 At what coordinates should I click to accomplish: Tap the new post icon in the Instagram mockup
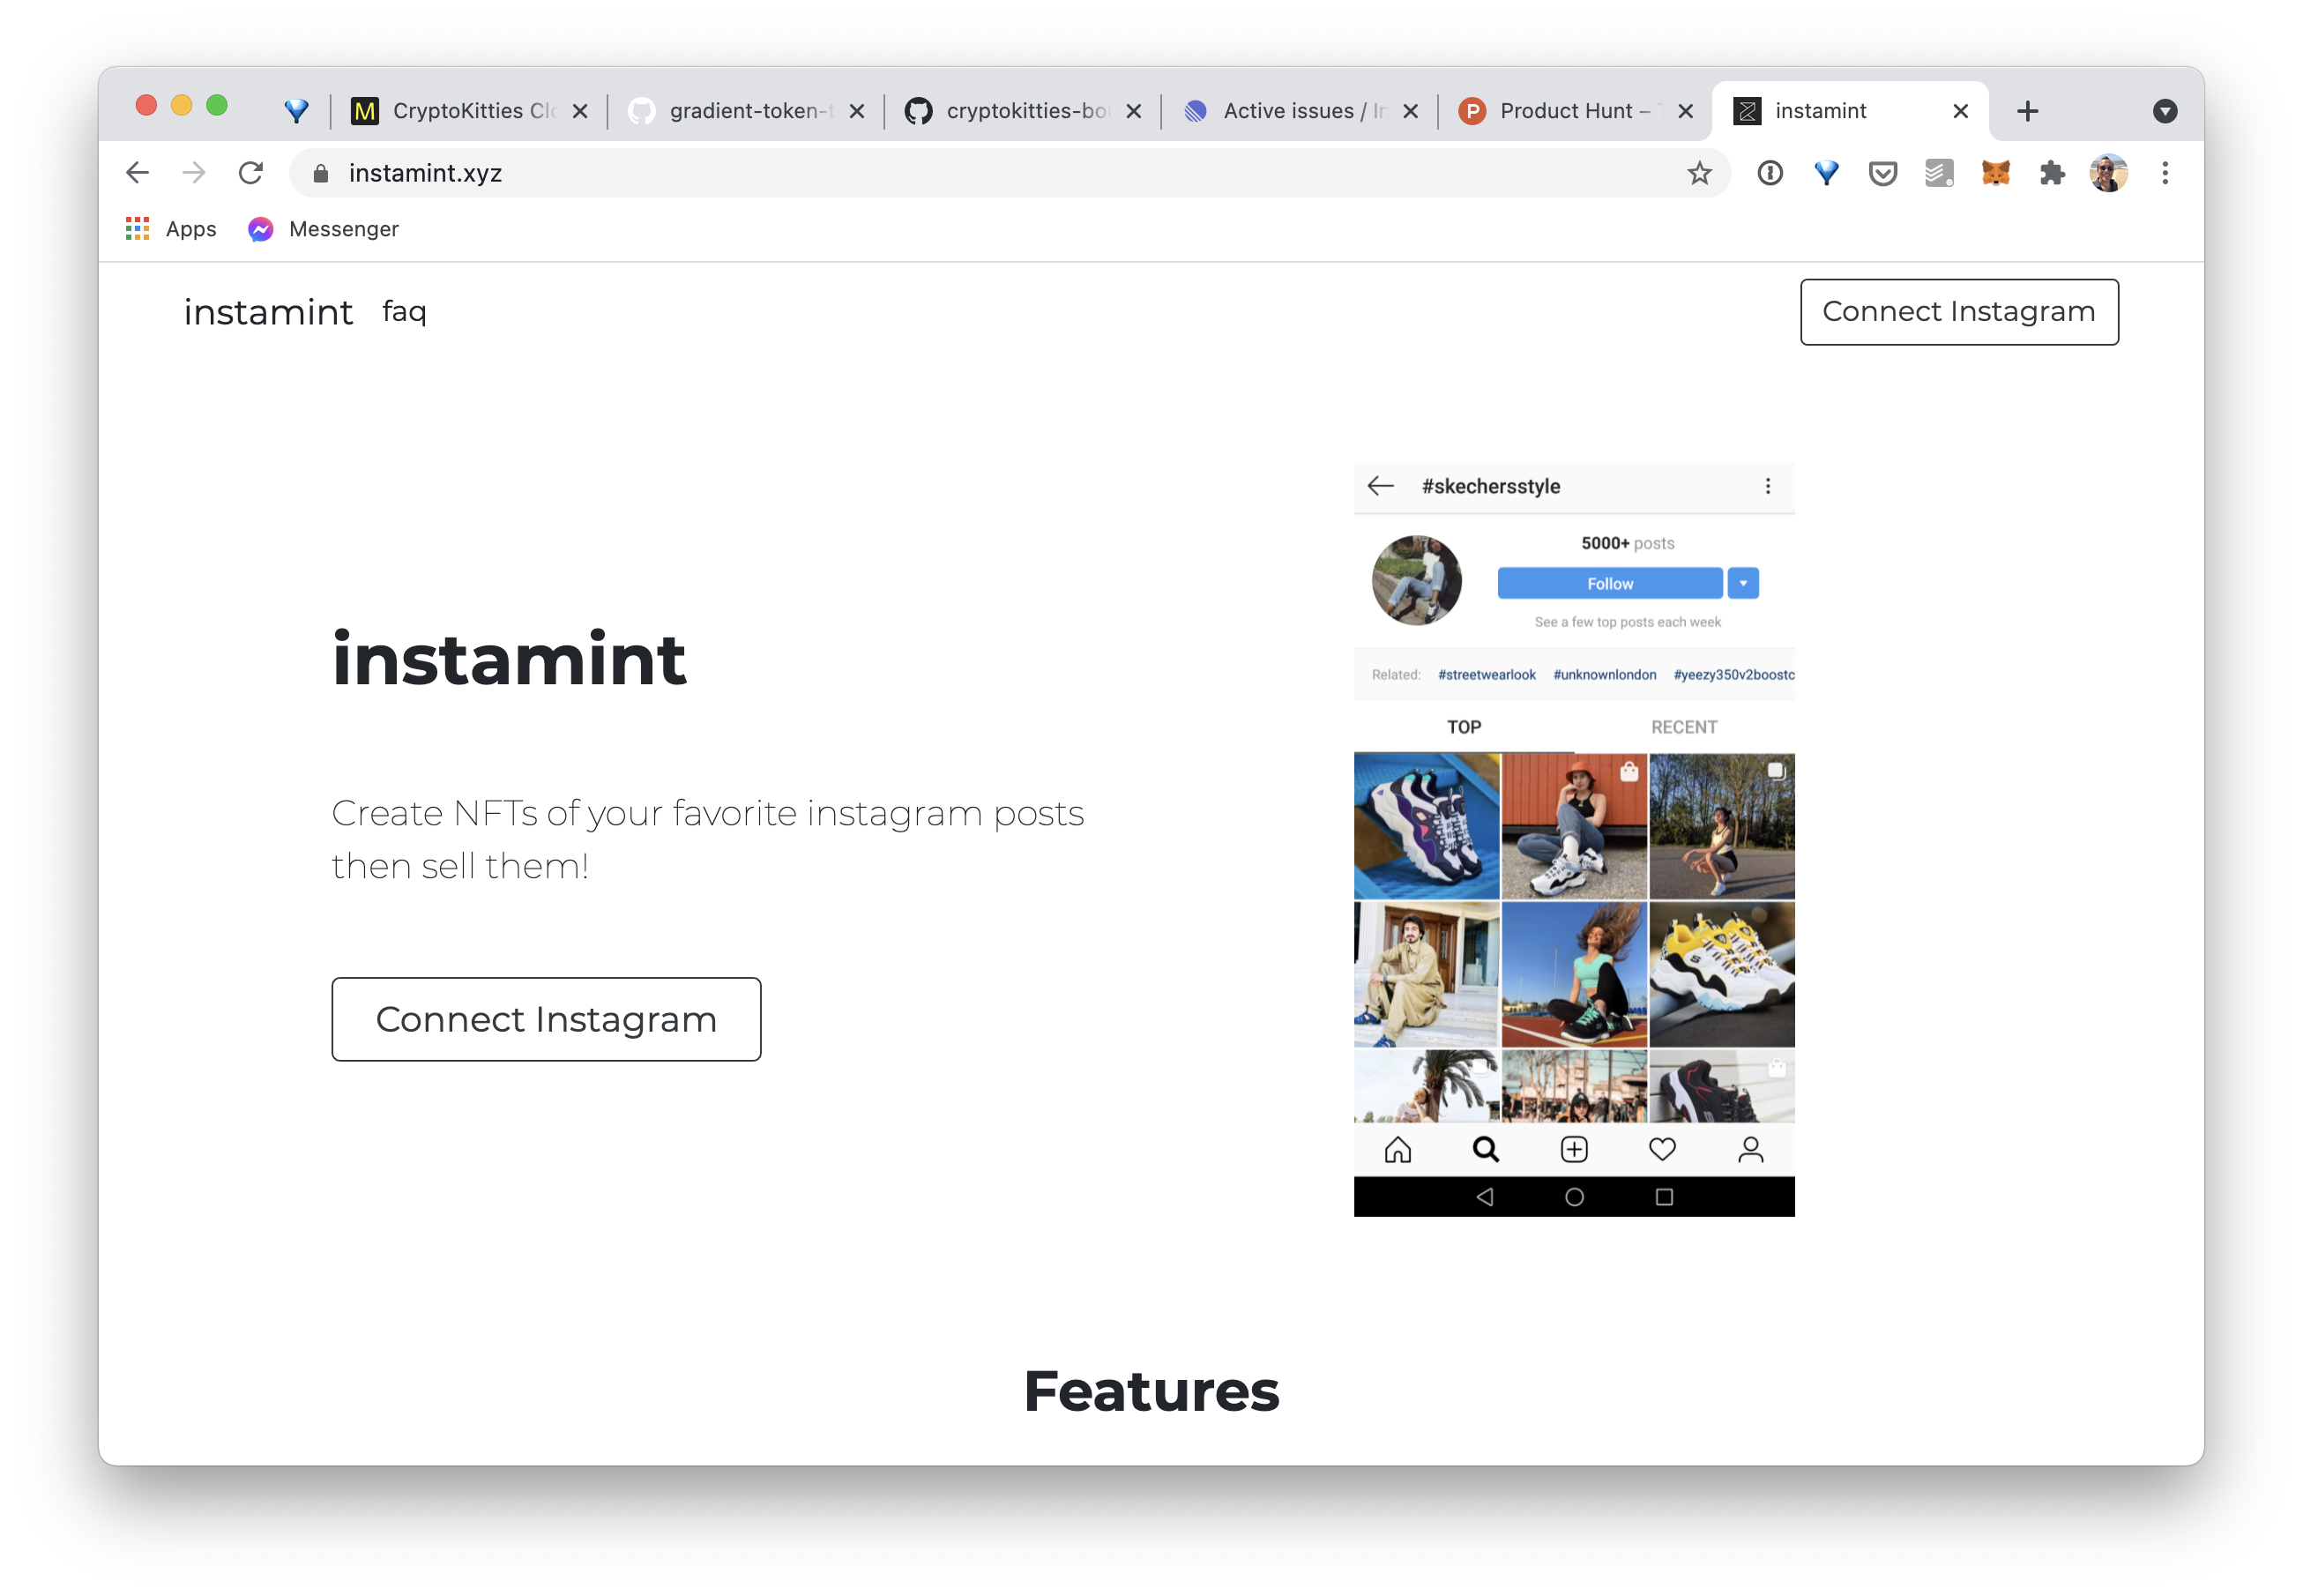click(x=1573, y=1149)
